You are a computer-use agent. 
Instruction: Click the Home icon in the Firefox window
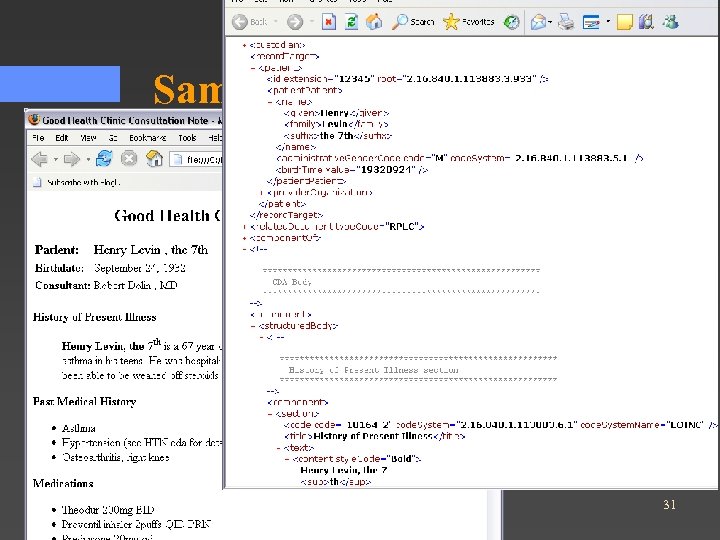(154, 158)
